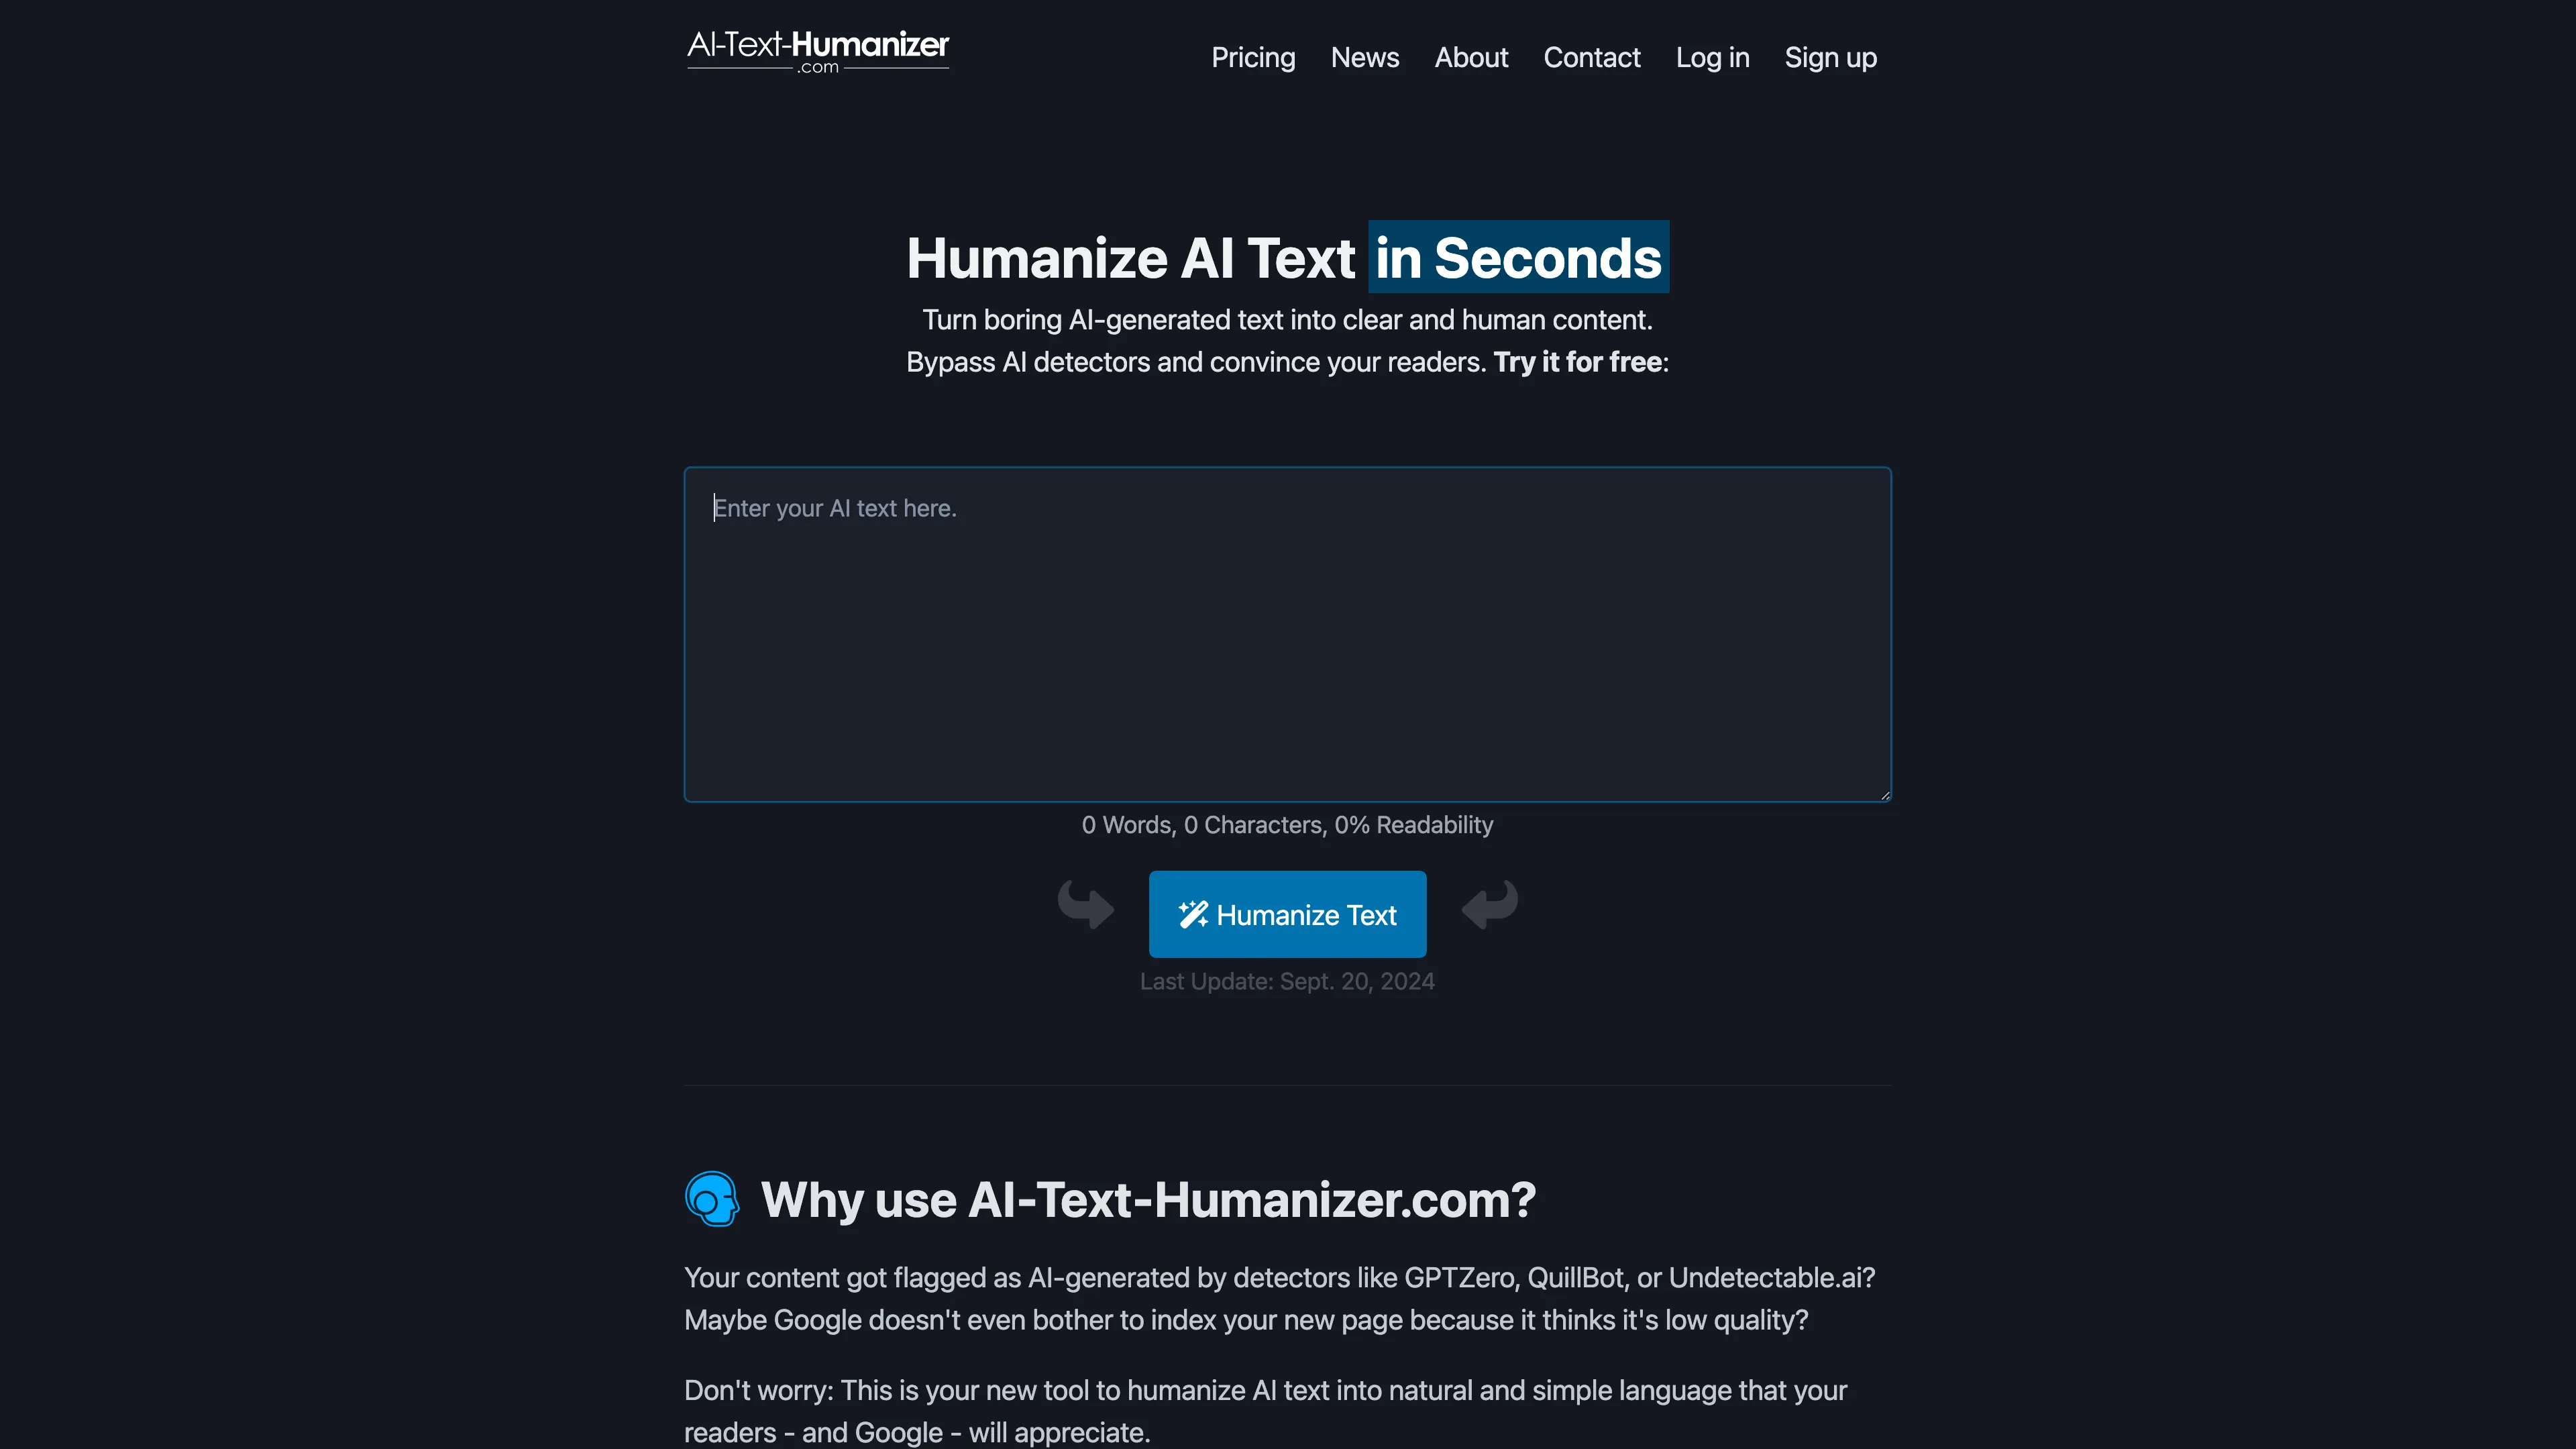Open the Pricing page

point(1252,56)
